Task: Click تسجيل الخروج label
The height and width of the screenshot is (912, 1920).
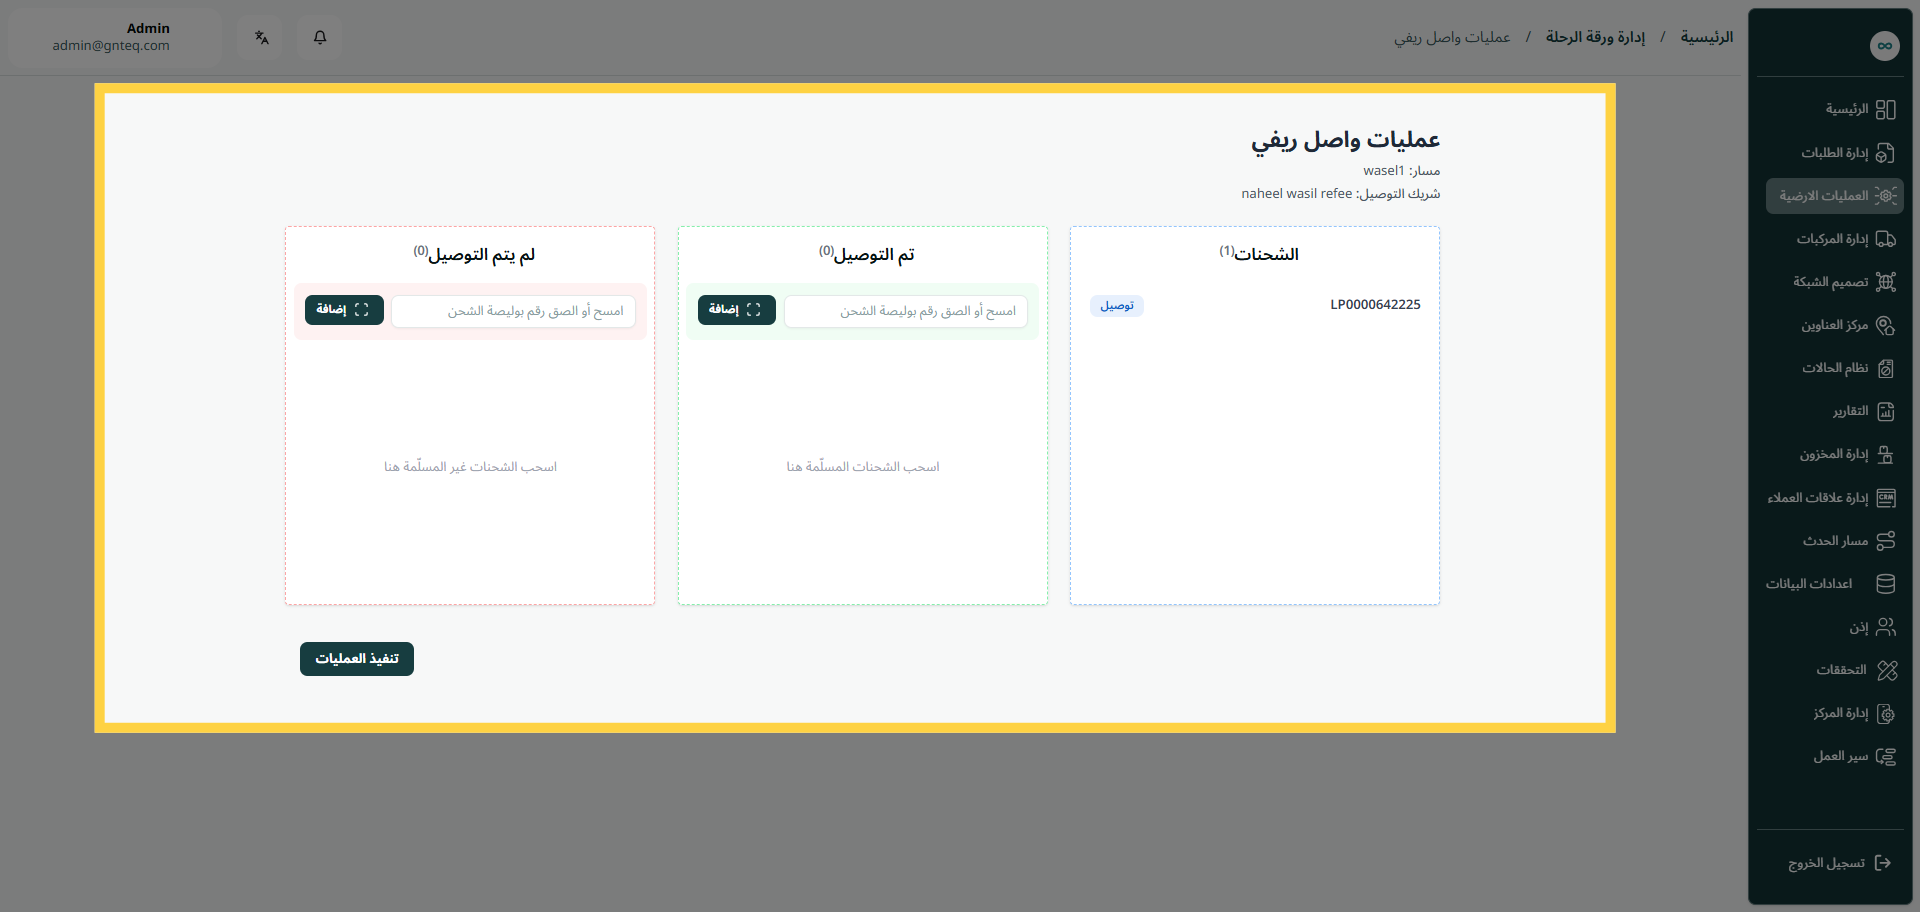Action: 1826,863
